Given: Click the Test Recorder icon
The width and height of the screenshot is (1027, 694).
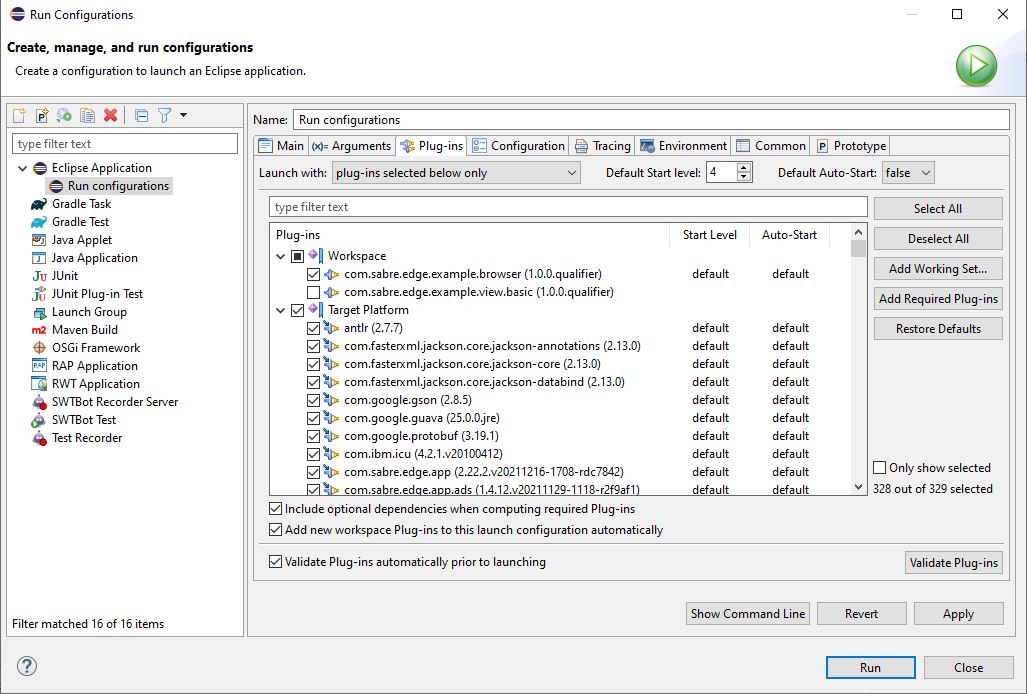Looking at the screenshot, I should coord(39,438).
